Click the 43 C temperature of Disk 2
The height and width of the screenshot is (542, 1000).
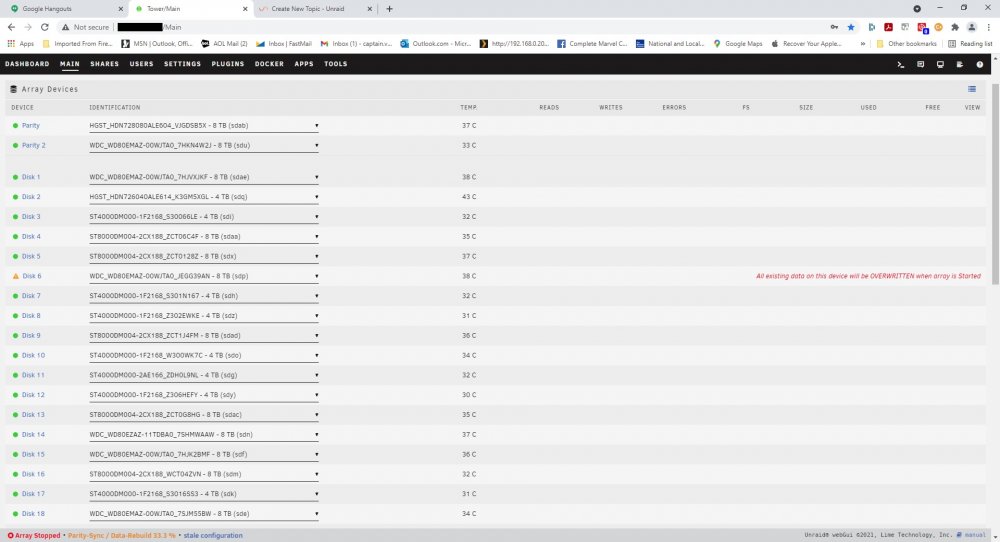(469, 197)
